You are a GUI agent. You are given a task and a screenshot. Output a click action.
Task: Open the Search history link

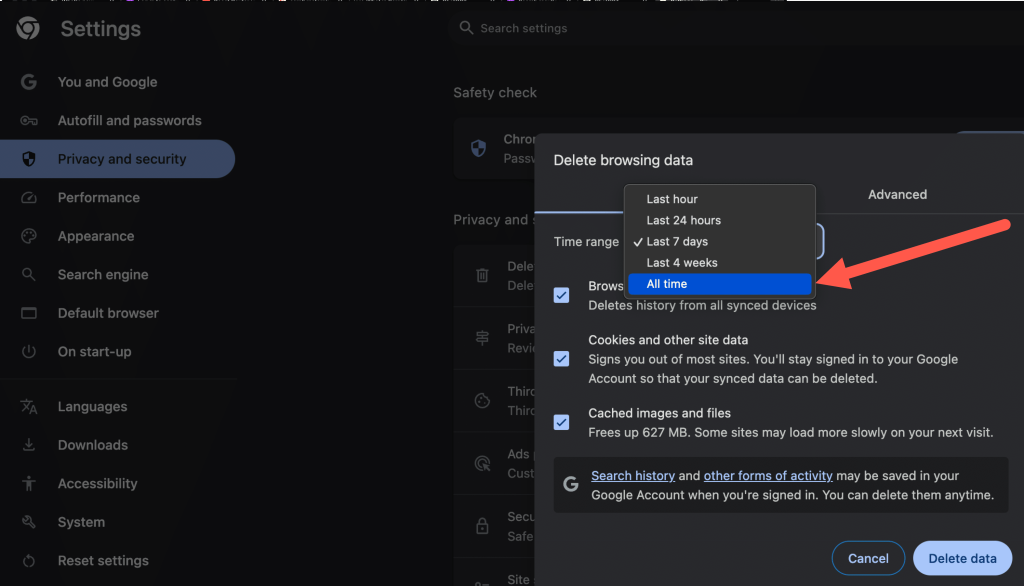633,476
